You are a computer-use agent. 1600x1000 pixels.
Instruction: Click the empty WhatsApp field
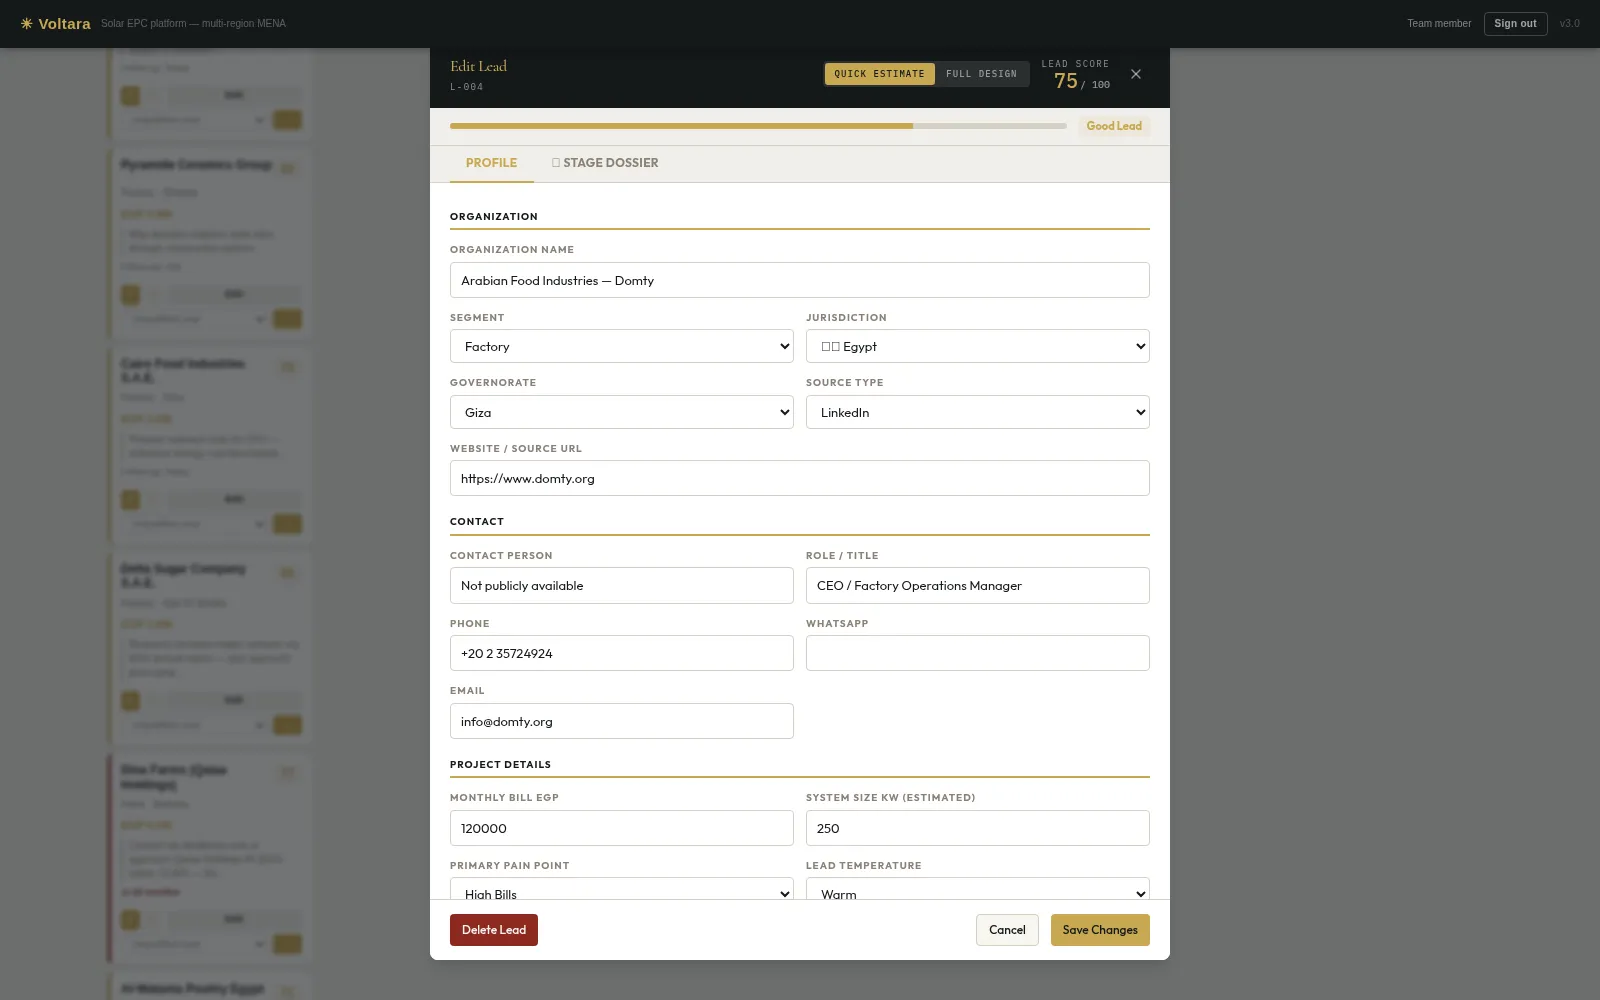tap(978, 653)
